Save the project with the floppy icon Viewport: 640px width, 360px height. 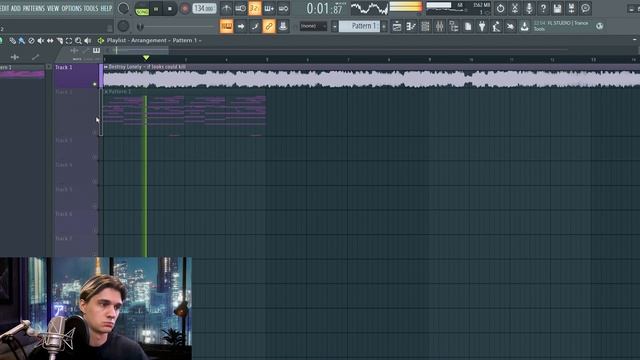click(557, 8)
